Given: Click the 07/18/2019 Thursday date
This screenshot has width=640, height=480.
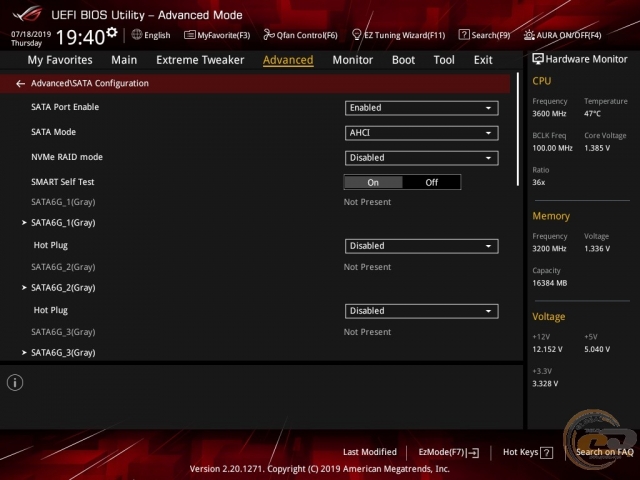Looking at the screenshot, I should point(31,38).
